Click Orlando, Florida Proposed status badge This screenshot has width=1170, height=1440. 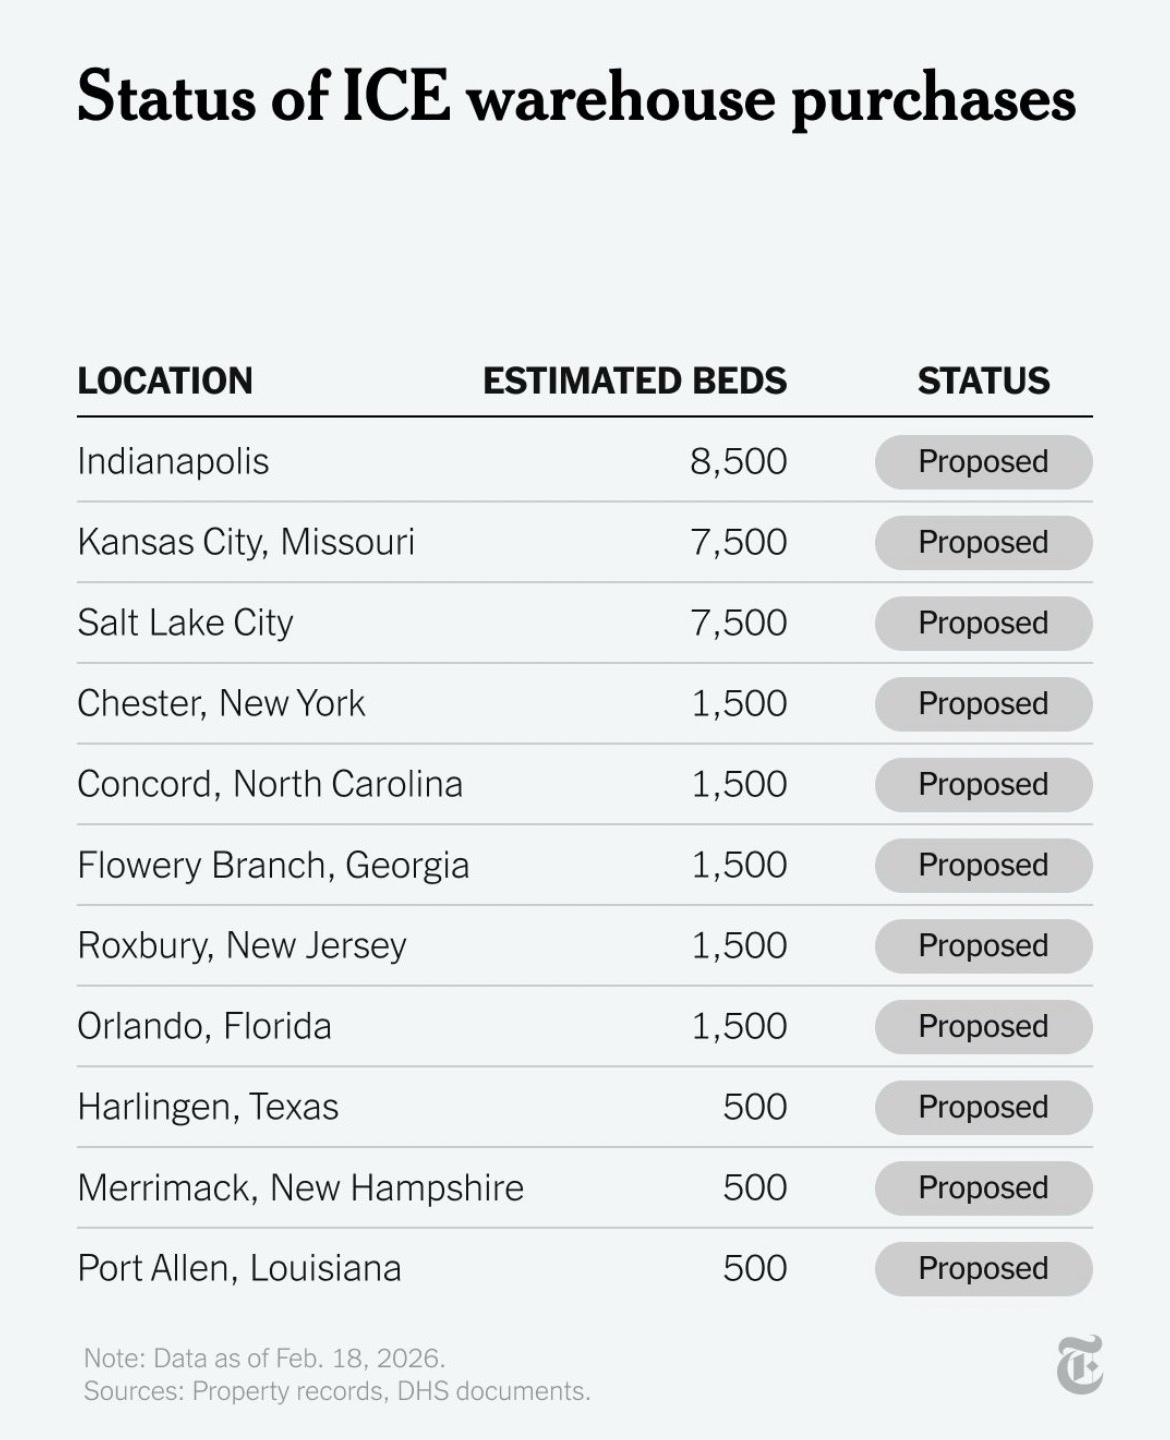pyautogui.click(x=983, y=1027)
